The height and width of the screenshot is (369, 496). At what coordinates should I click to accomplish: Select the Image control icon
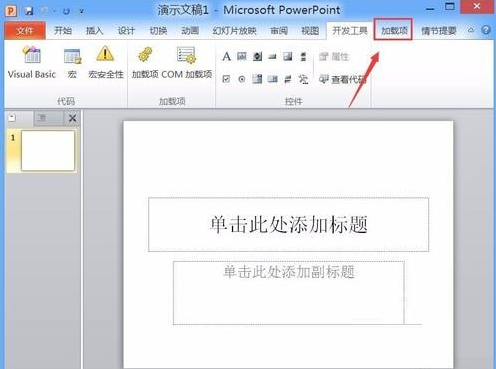click(x=288, y=57)
